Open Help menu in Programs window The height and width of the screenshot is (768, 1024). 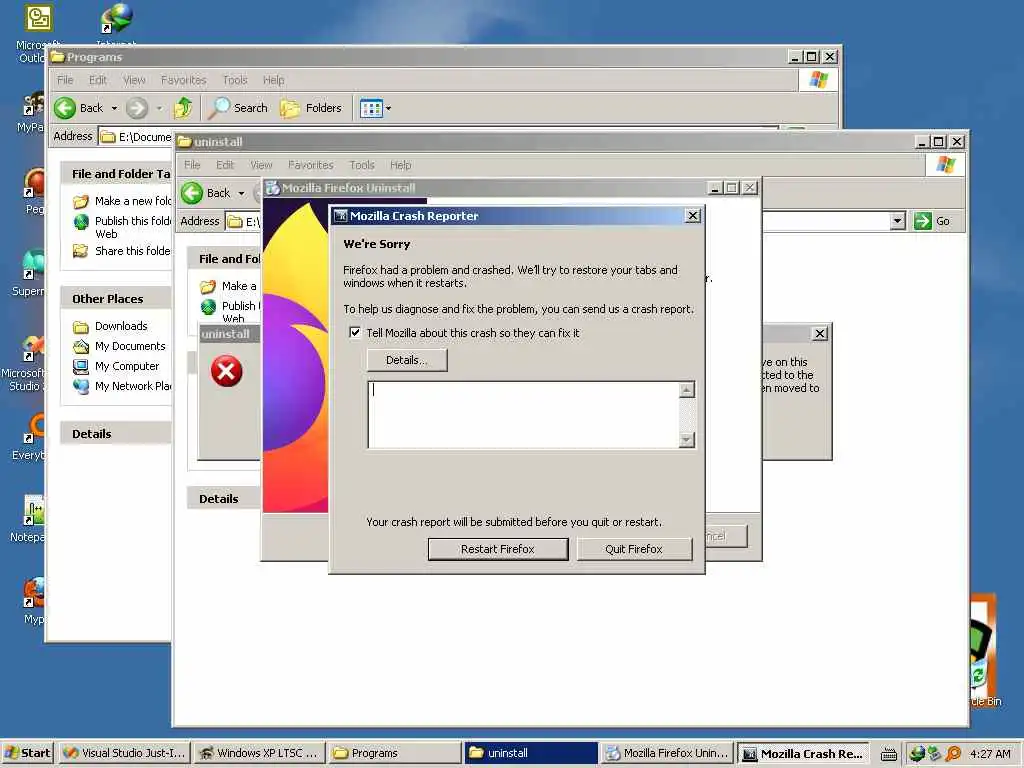point(274,80)
